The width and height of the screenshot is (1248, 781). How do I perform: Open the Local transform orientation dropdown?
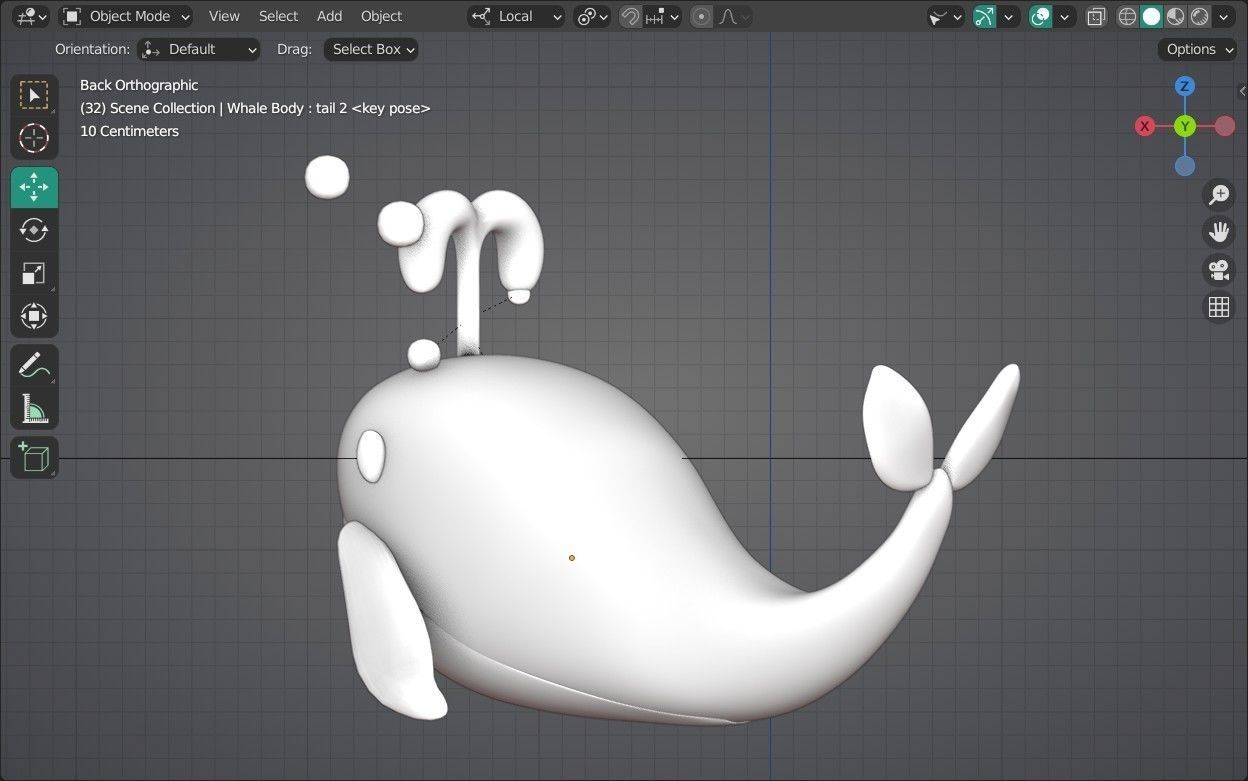point(516,16)
